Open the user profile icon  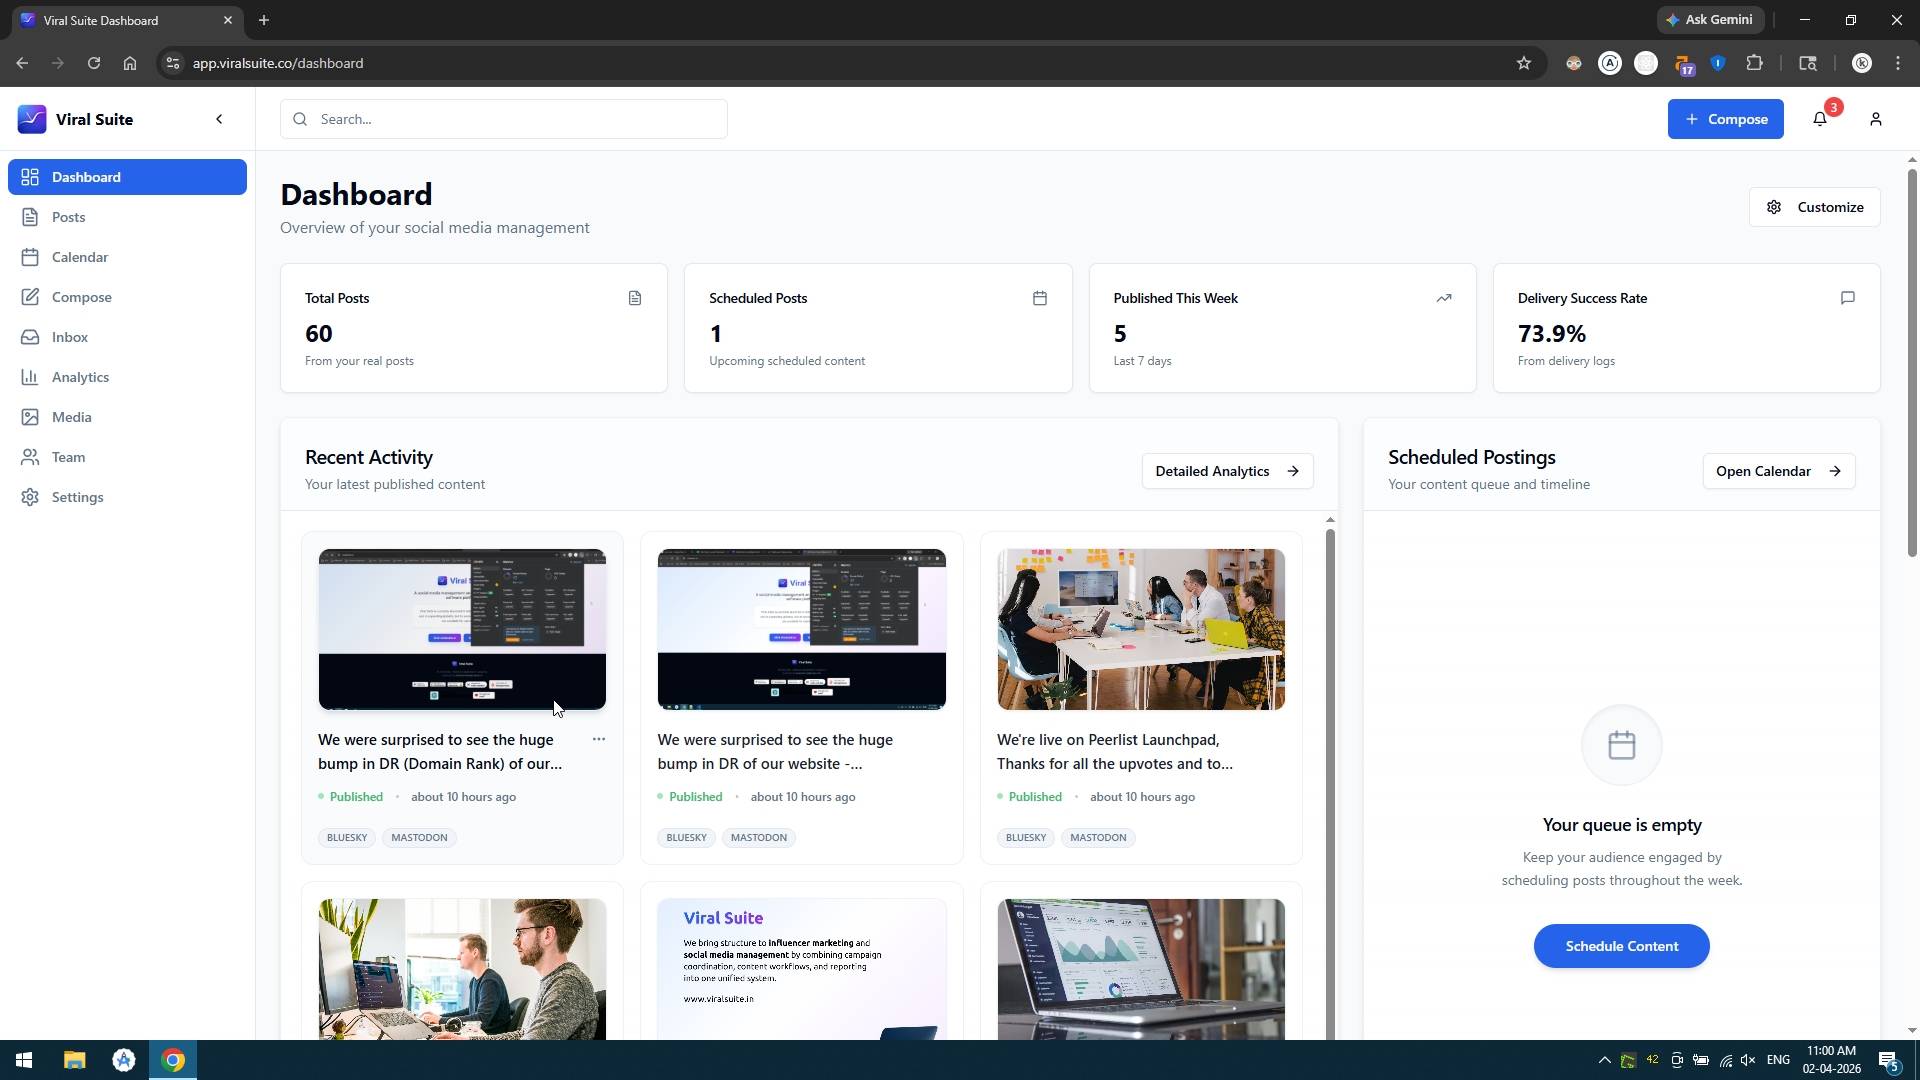coord(1876,119)
